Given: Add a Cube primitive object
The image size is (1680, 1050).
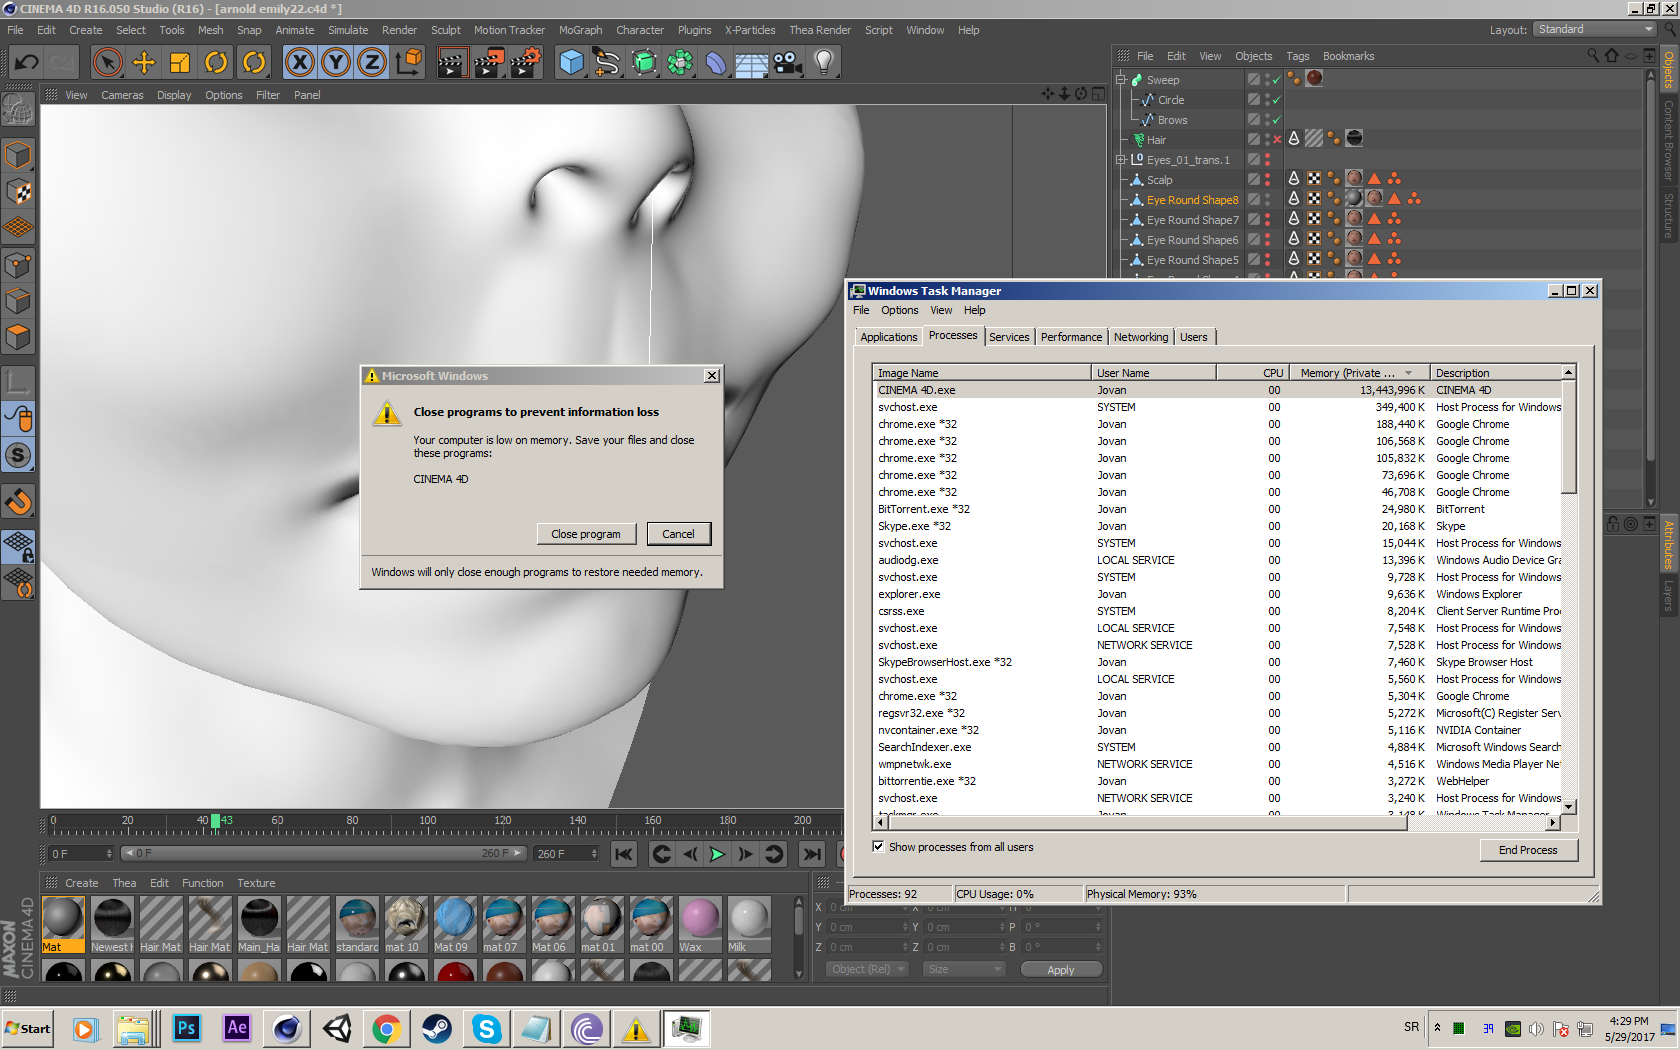Looking at the screenshot, I should click(x=571, y=63).
